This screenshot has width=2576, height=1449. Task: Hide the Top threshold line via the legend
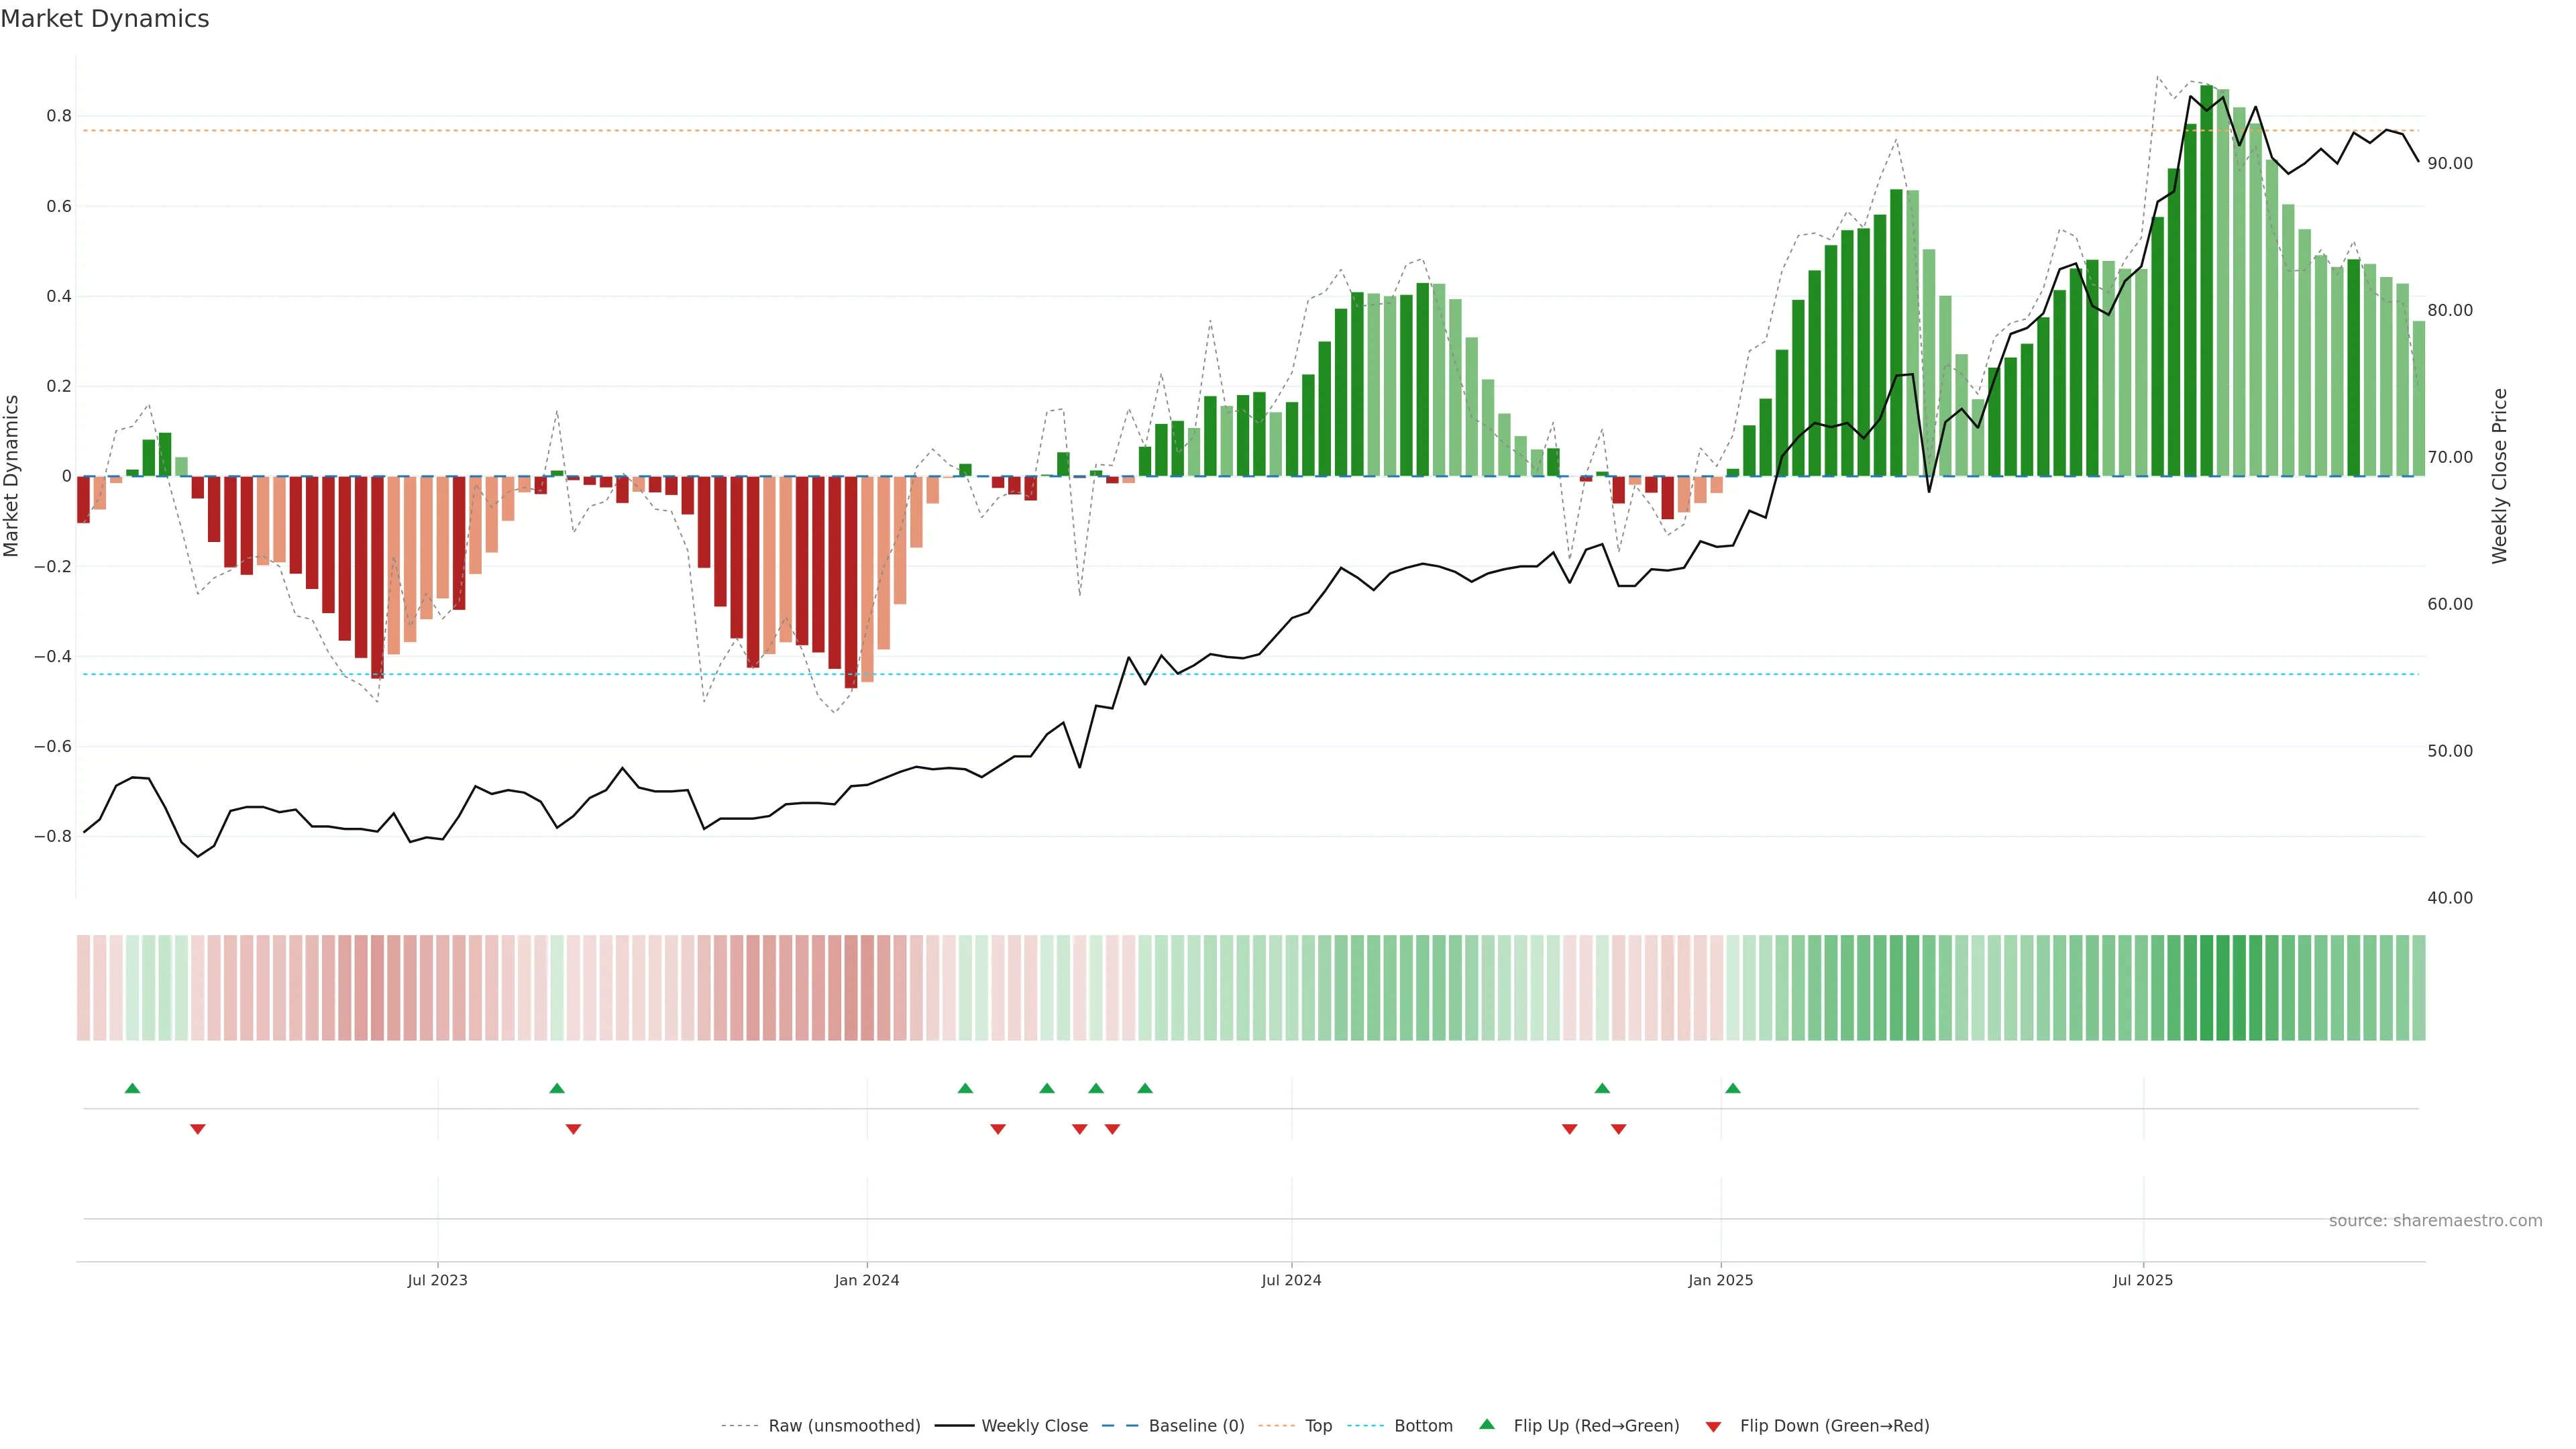(1318, 1426)
